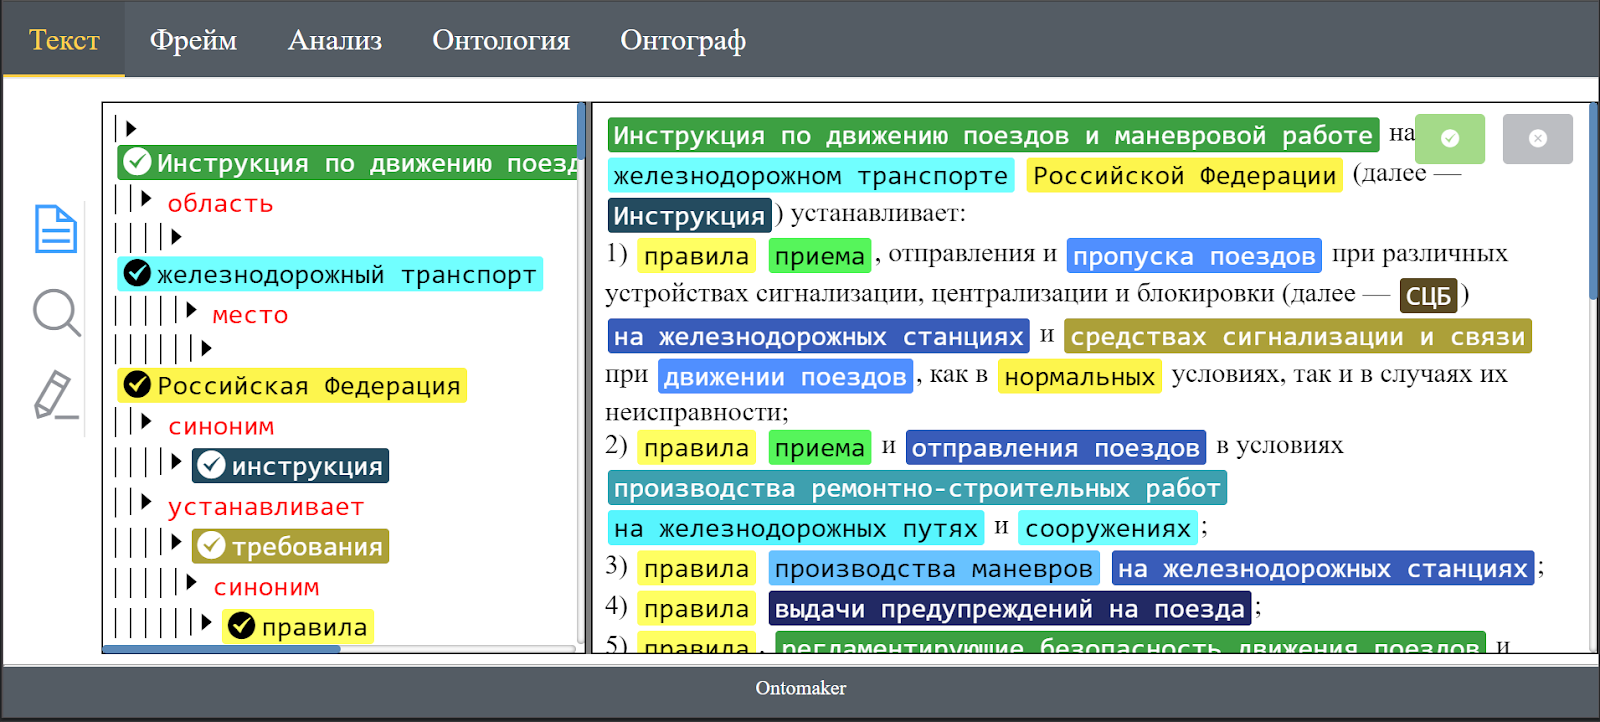Expand the 'место' relation arrow
The width and height of the screenshot is (1600, 722).
tap(191, 310)
